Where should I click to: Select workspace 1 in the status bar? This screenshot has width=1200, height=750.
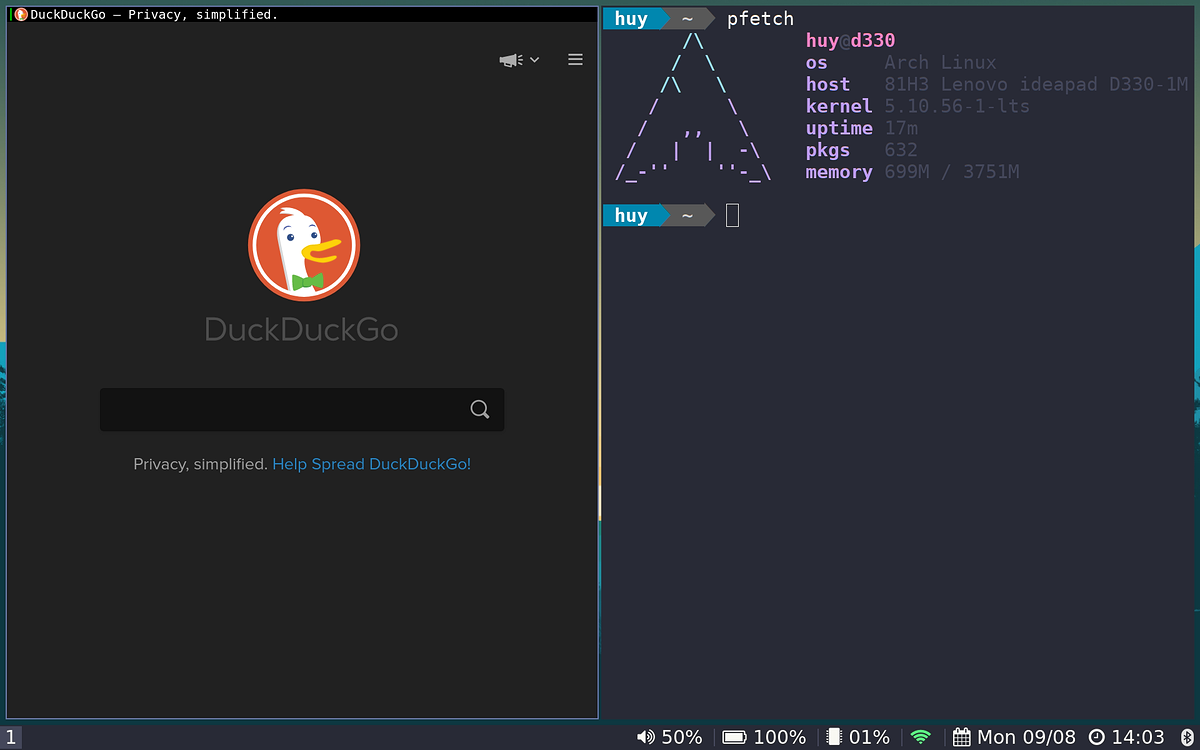pos(10,737)
